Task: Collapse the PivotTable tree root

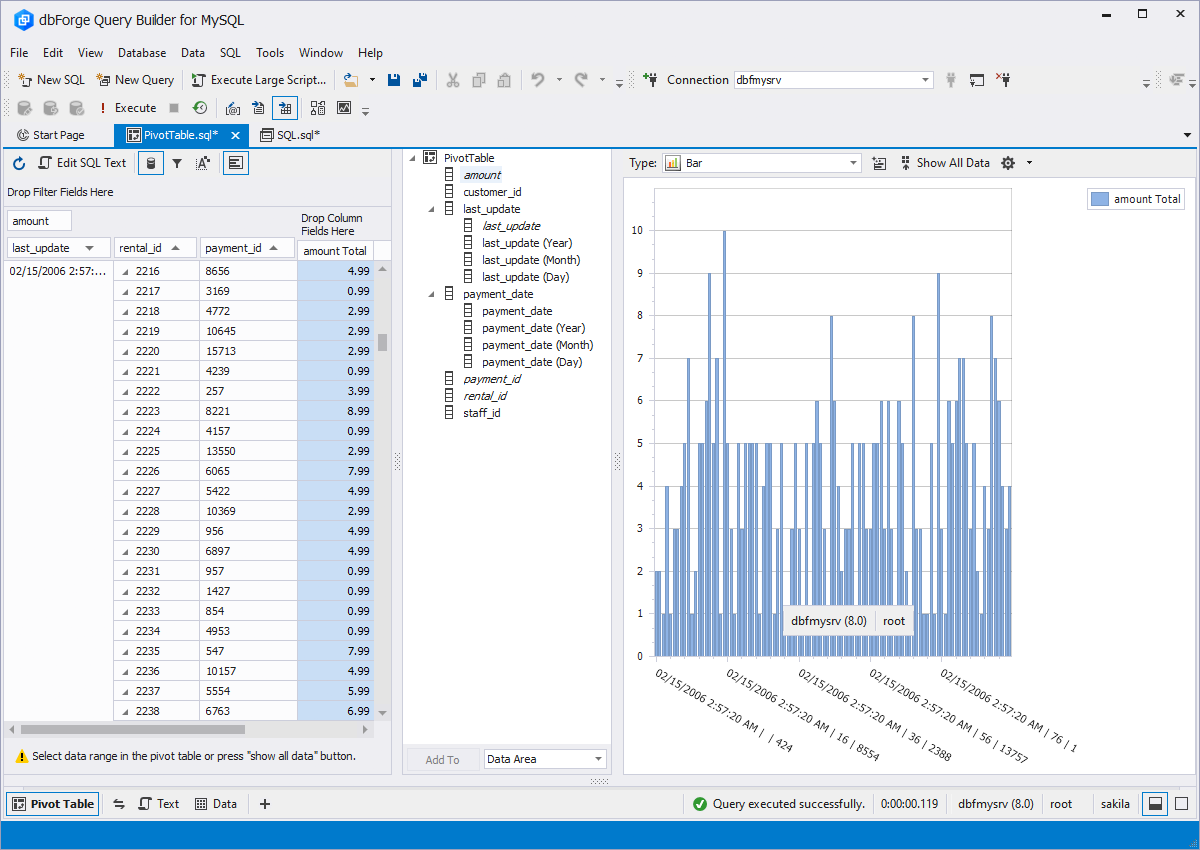Action: click(414, 158)
